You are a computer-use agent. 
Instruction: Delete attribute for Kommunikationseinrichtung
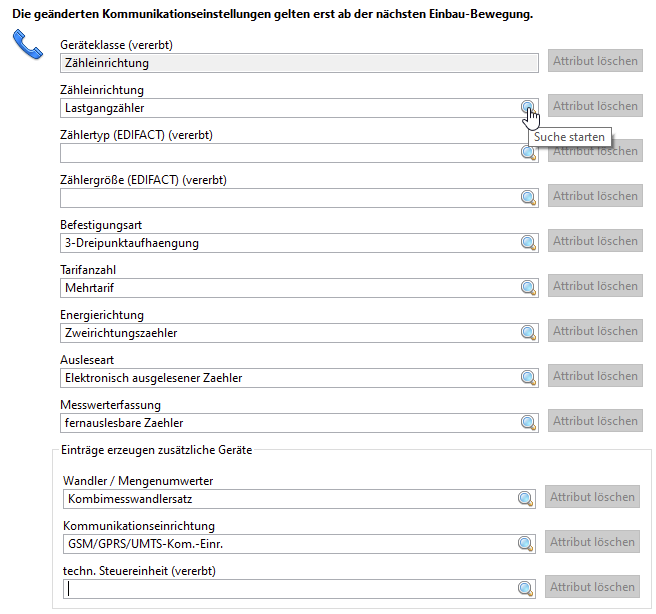click(593, 542)
